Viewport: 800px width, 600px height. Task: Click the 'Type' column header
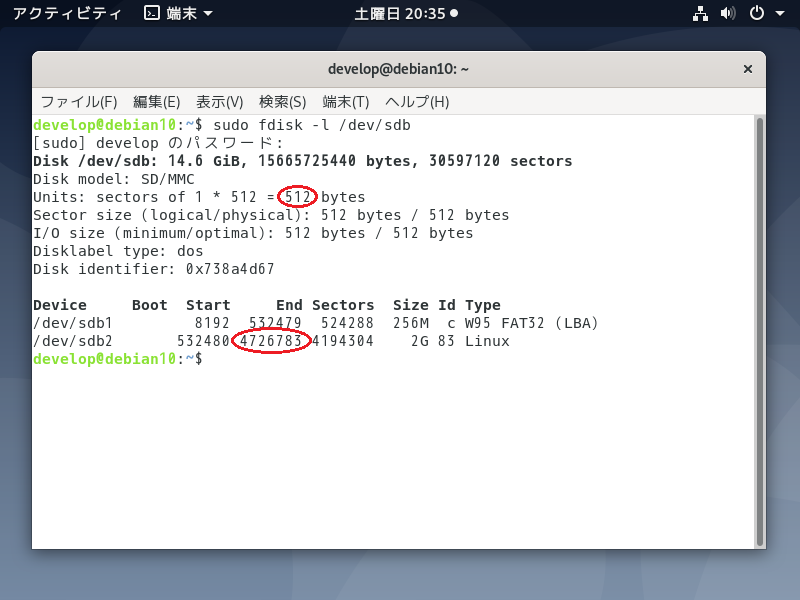(483, 305)
